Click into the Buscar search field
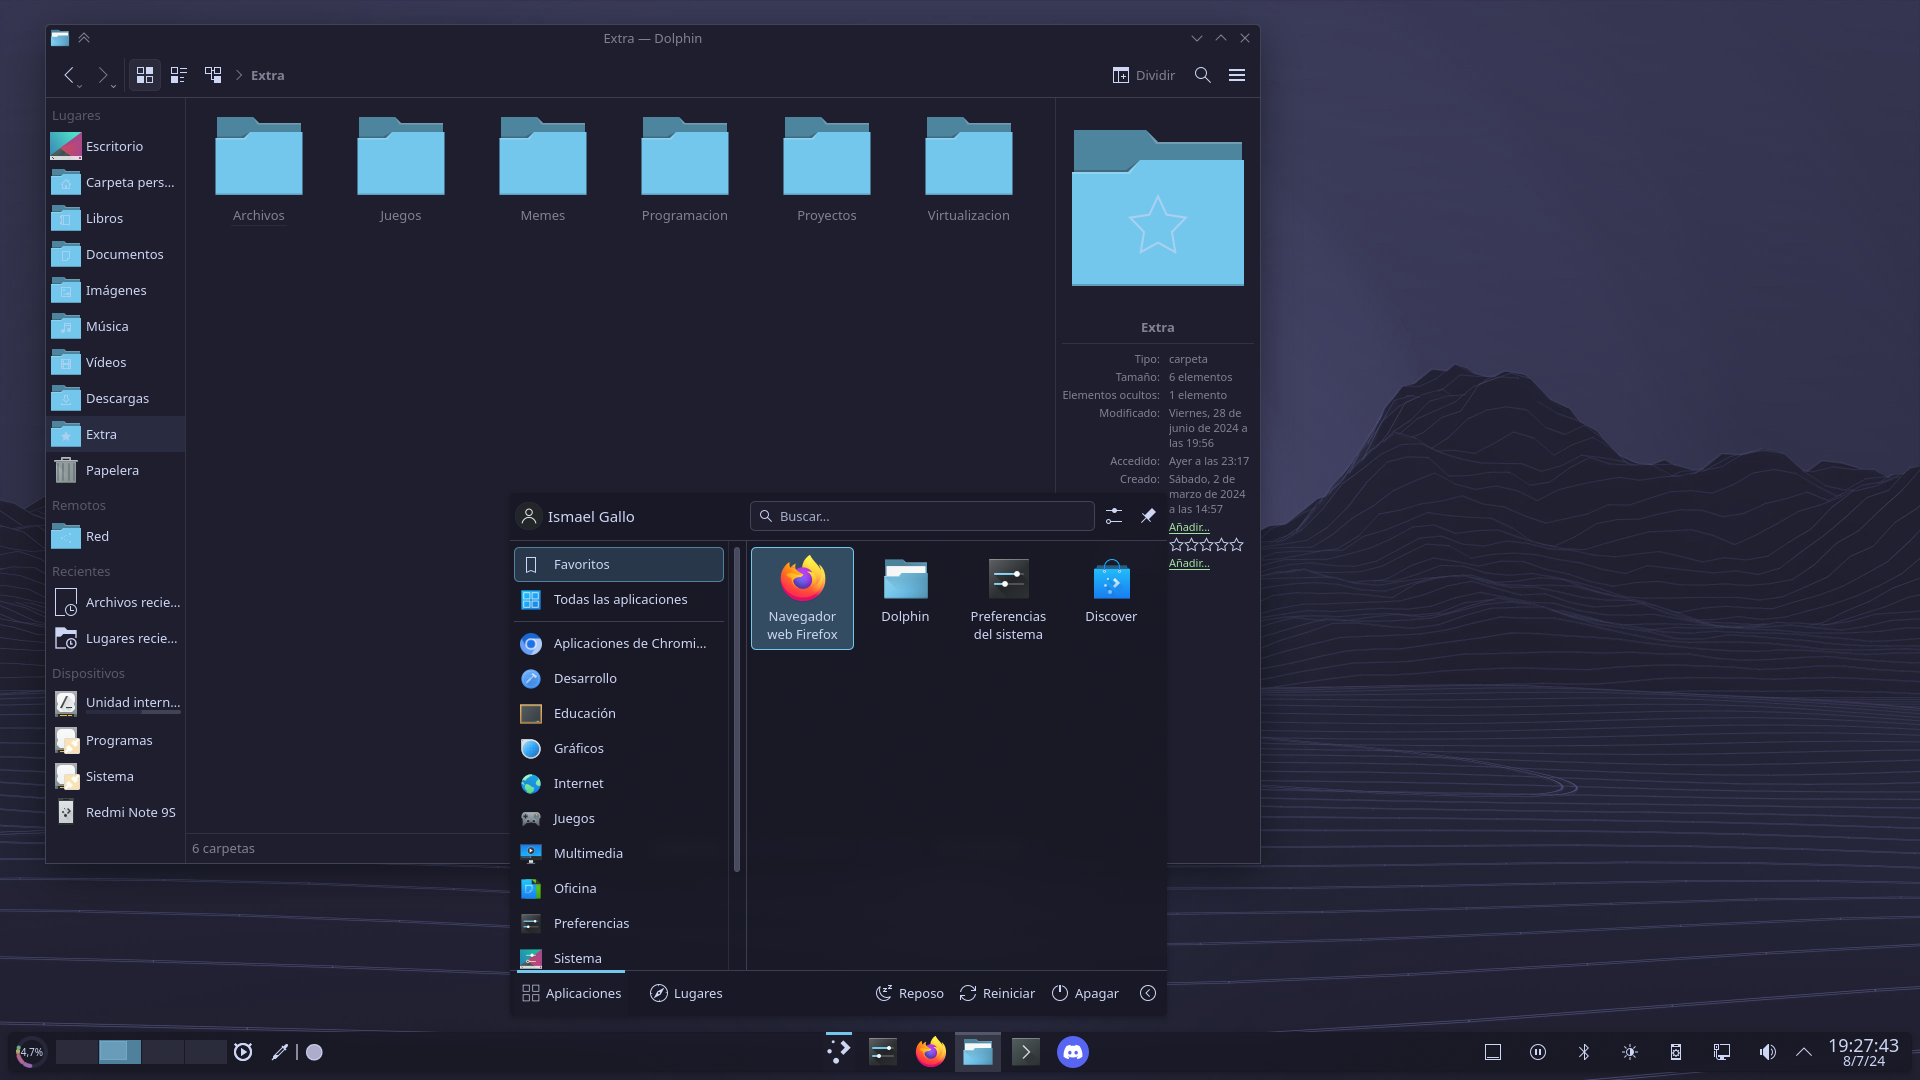Viewport: 1920px width, 1080px height. (x=922, y=516)
